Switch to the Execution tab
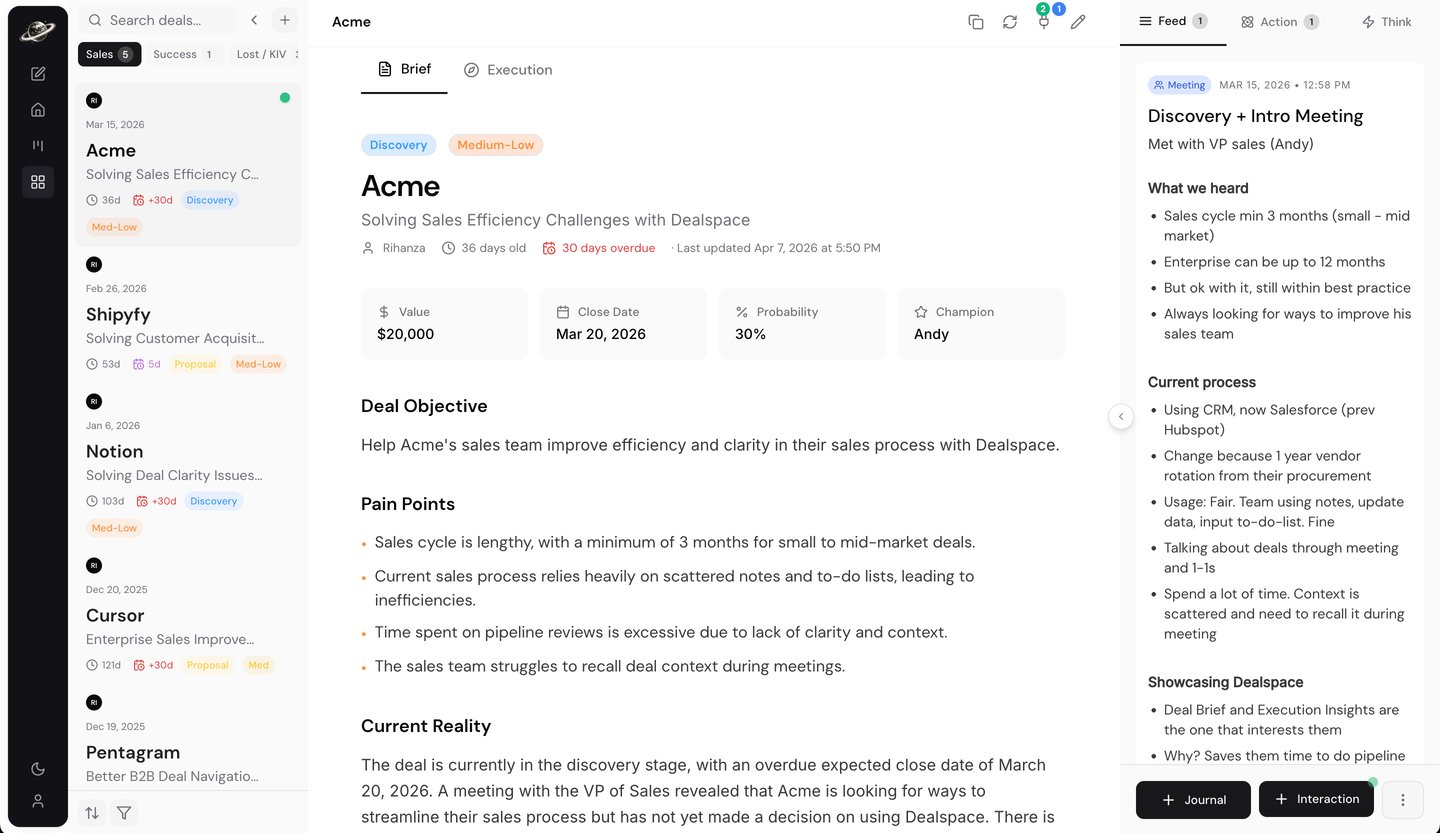Viewport: 1440px width, 833px height. [x=508, y=70]
